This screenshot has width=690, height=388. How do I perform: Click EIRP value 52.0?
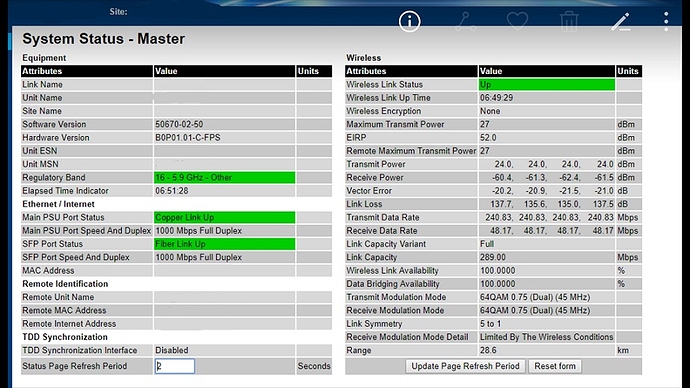pyautogui.click(x=488, y=138)
